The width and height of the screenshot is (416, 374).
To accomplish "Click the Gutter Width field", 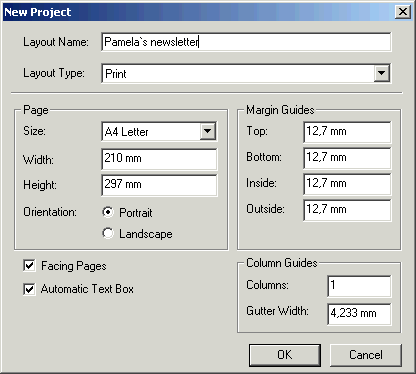I will 359,314.
